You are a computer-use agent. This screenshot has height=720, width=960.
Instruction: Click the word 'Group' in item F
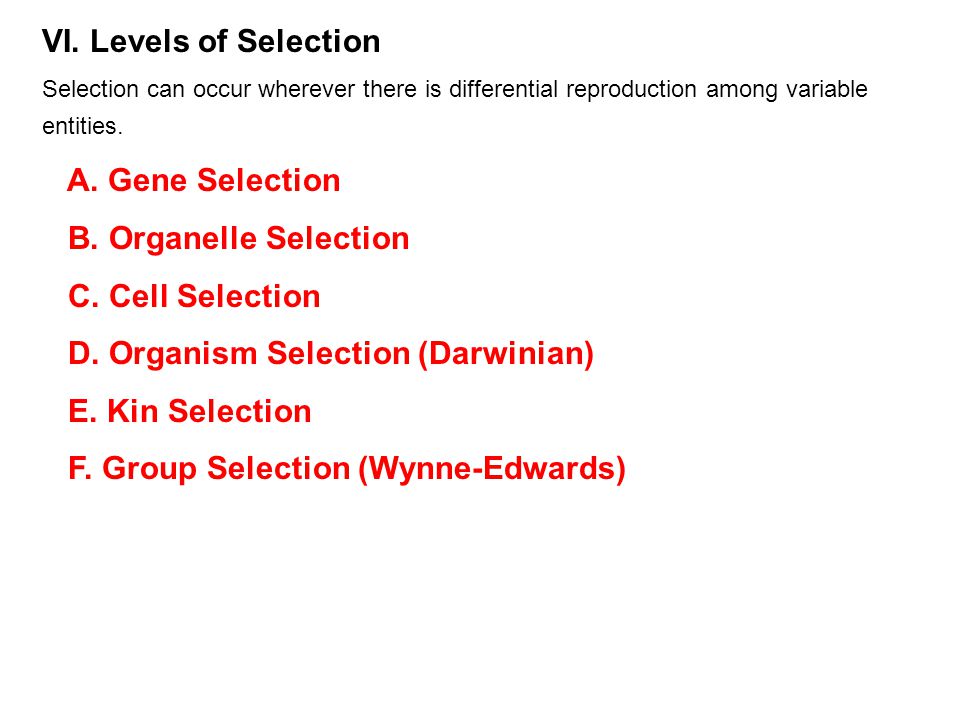[x=149, y=470]
